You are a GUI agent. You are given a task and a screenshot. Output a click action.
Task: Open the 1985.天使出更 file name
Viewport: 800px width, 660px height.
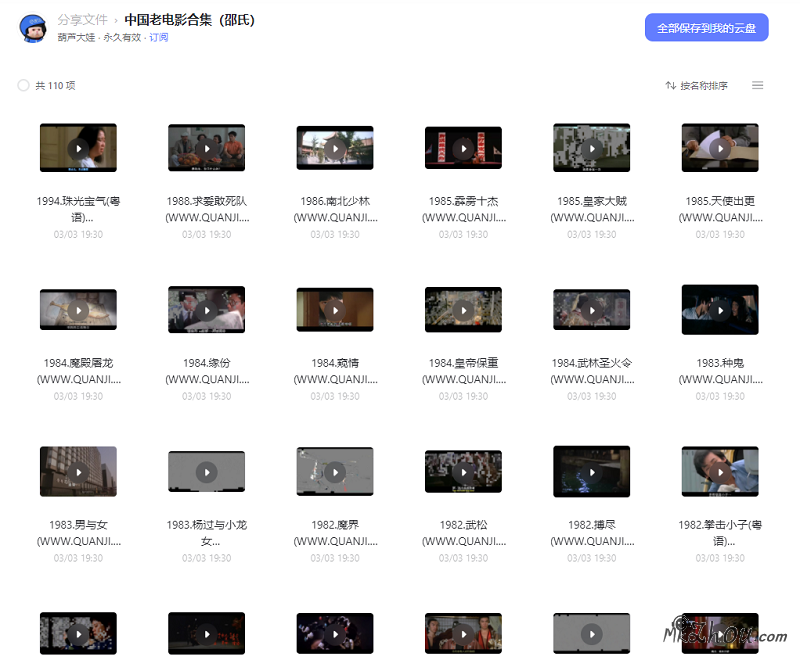click(x=720, y=209)
